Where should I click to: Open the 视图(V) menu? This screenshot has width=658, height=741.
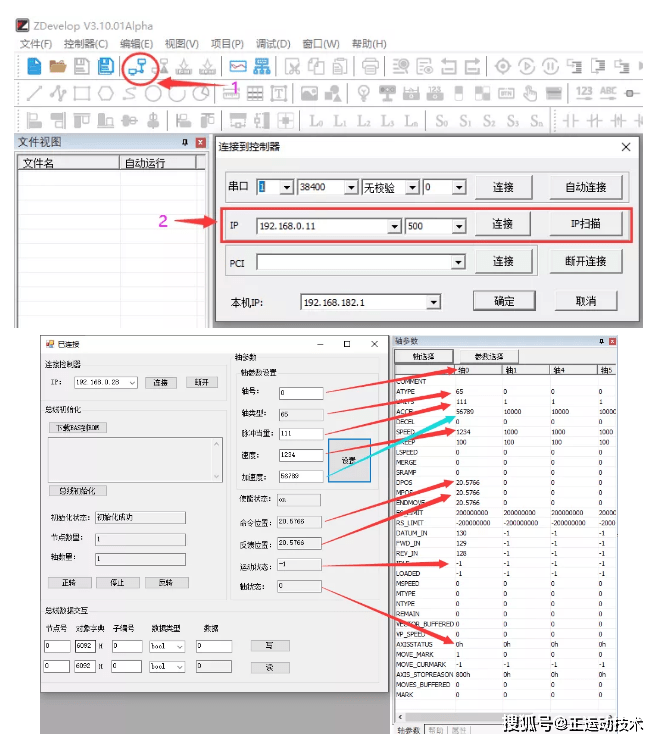pyautogui.click(x=182, y=44)
